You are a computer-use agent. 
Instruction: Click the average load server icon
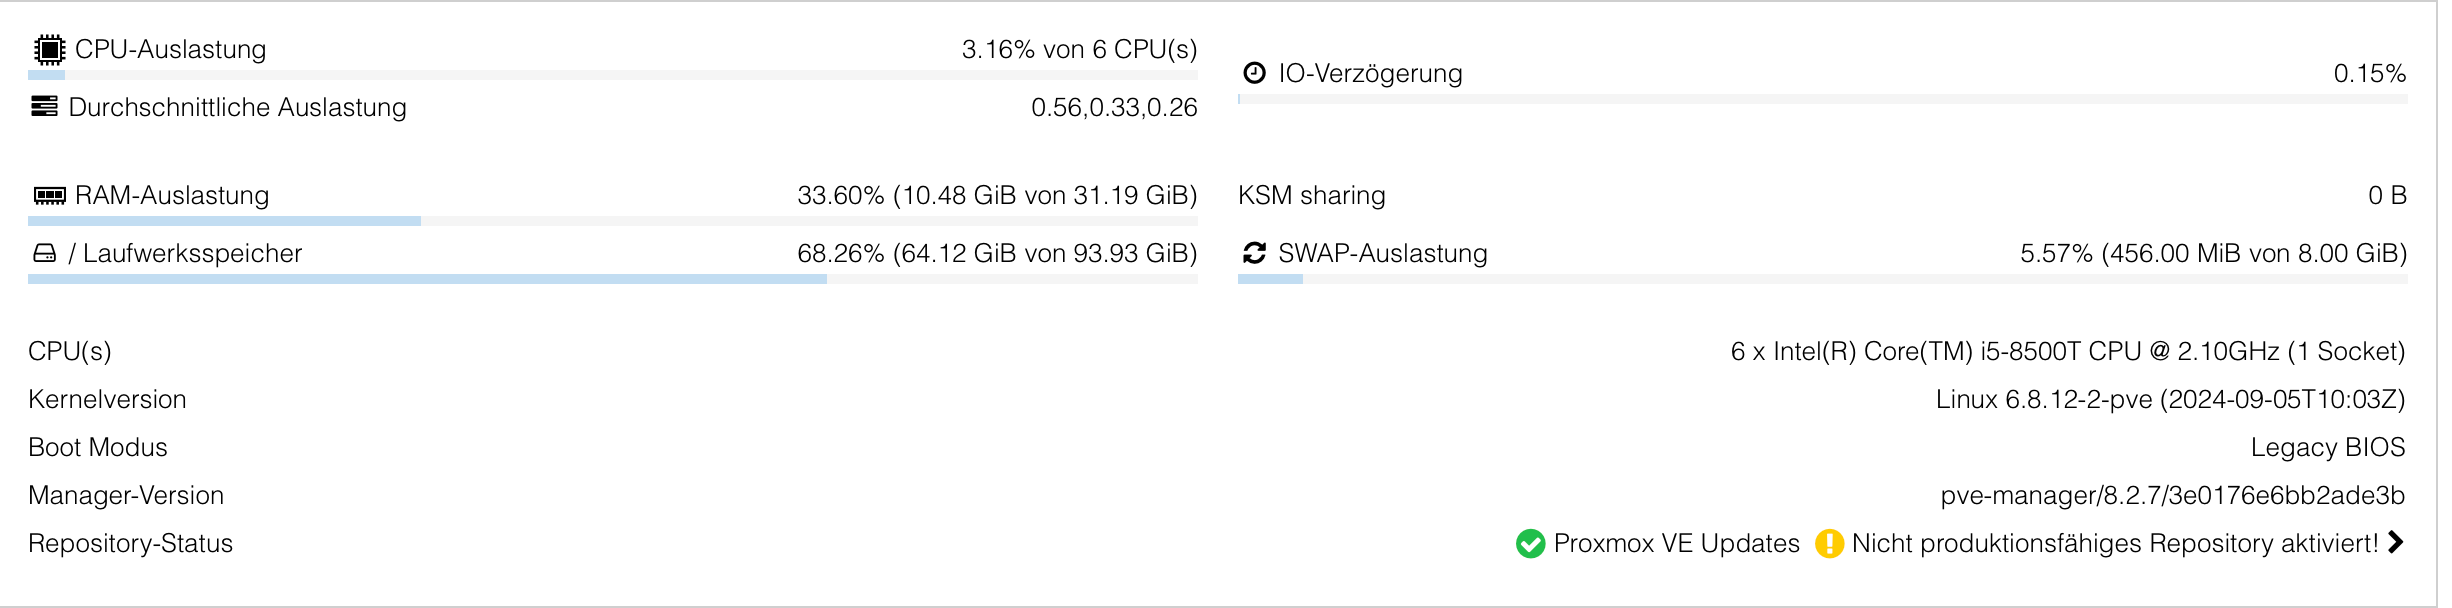coord(44,106)
